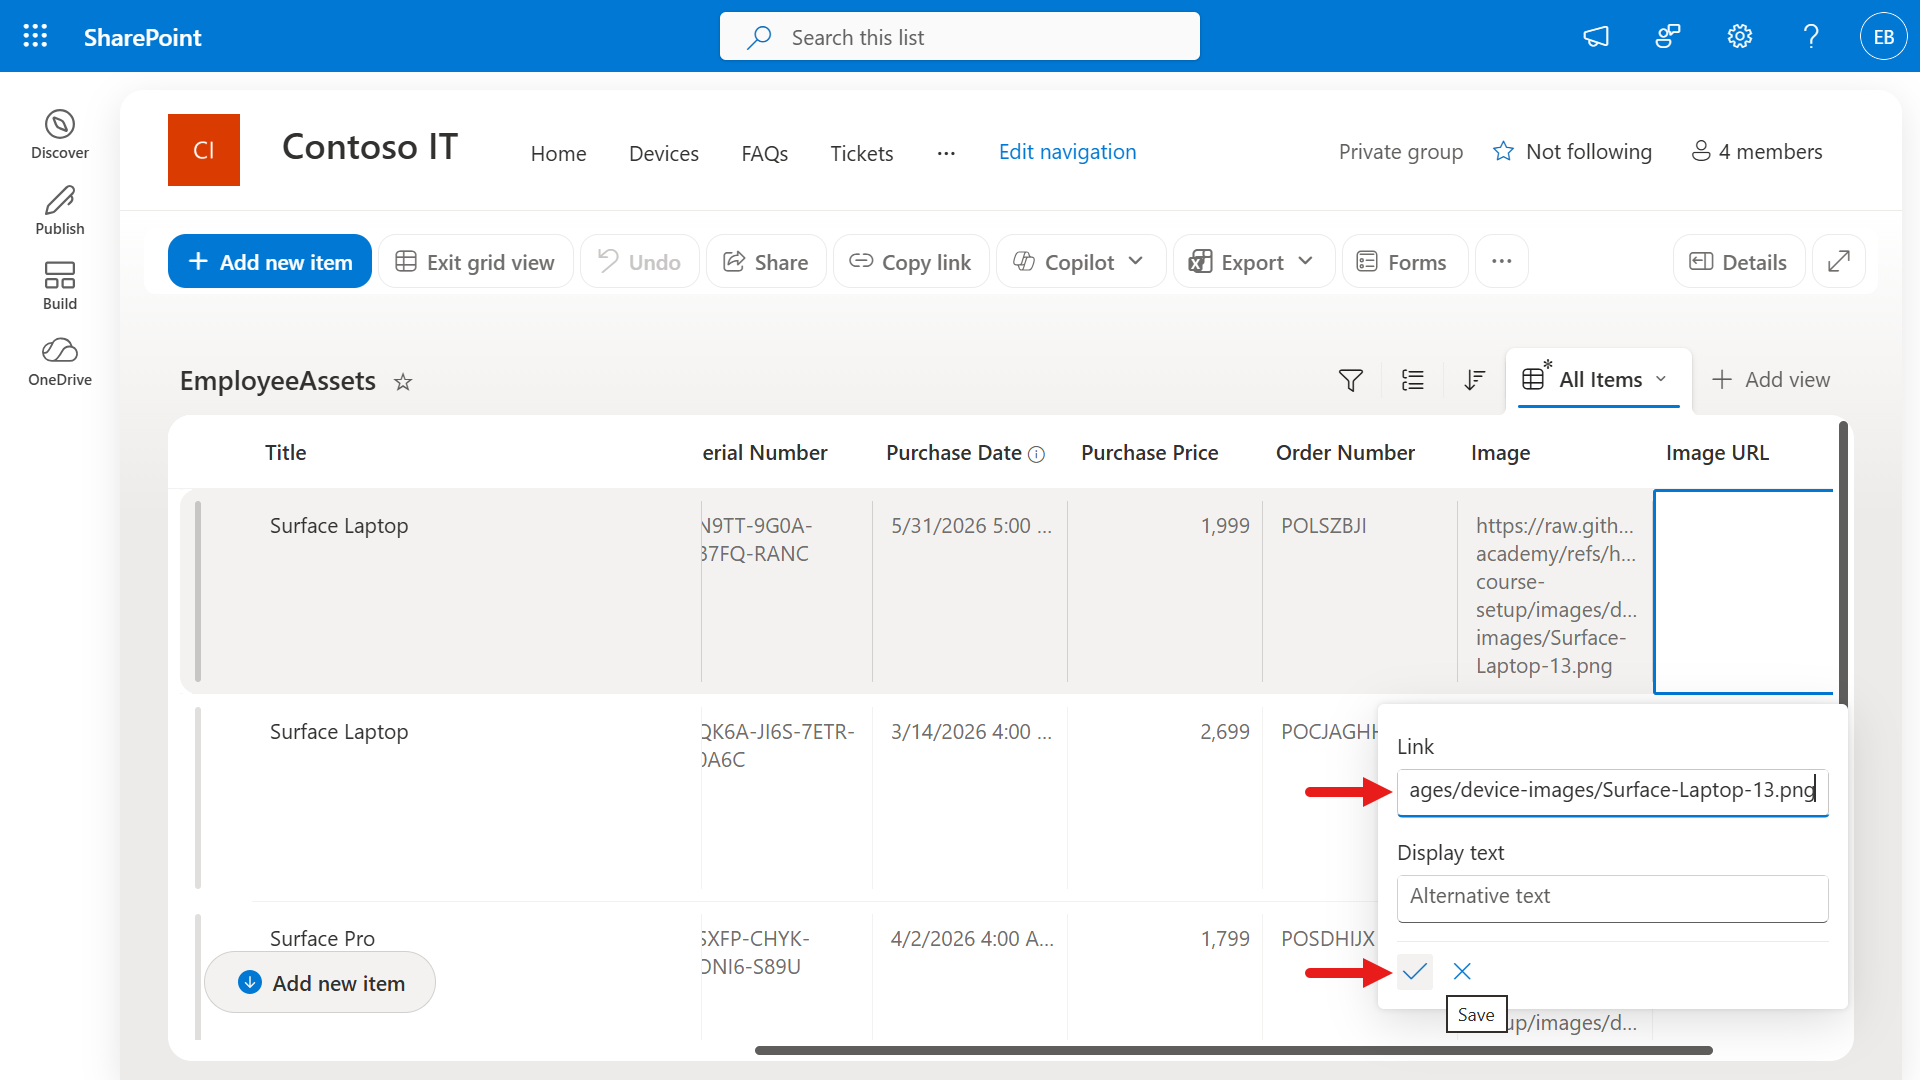The image size is (1920, 1080).
Task: Open the group by list icon
Action: pyautogui.click(x=1413, y=380)
